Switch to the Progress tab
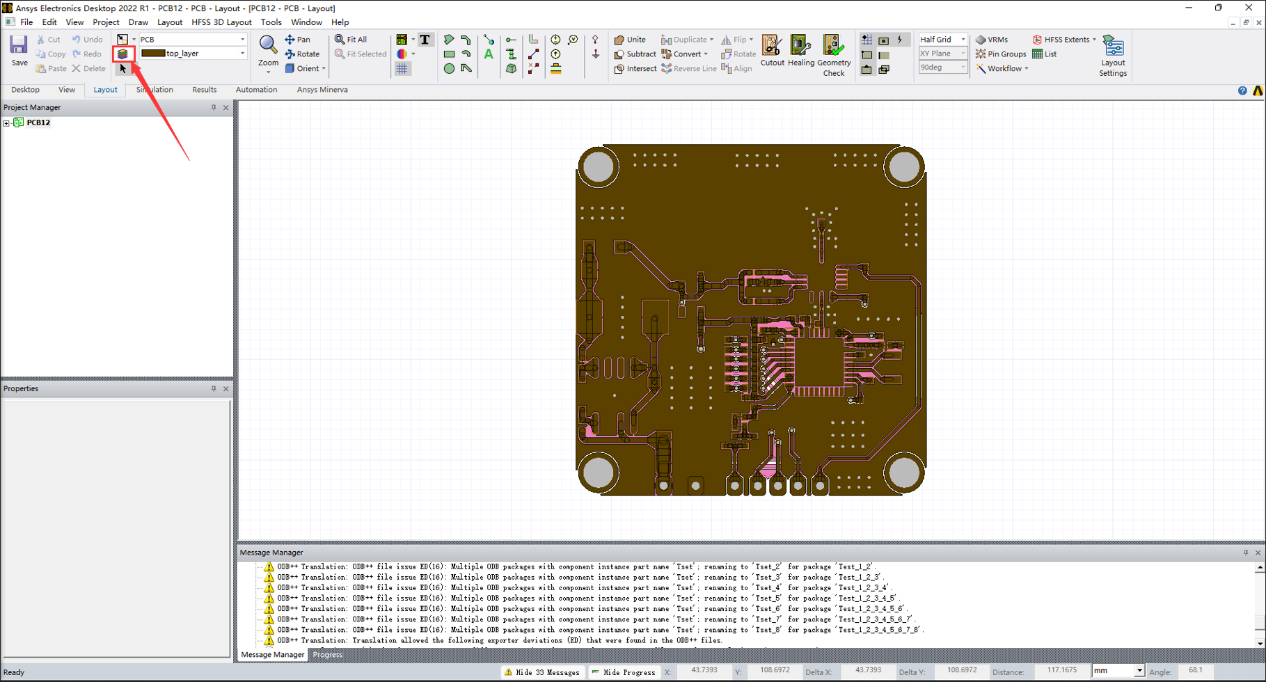This screenshot has height=682, width=1266. (327, 655)
